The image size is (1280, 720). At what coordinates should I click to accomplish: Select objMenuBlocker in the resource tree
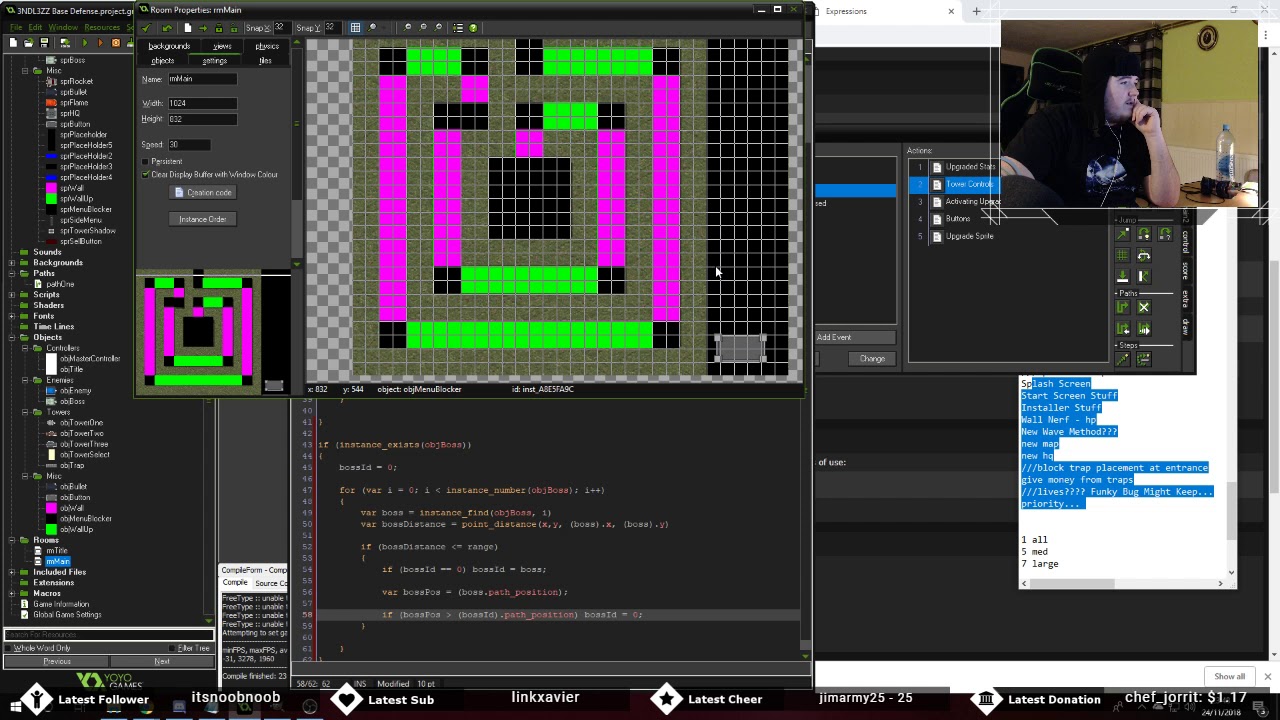85,518
